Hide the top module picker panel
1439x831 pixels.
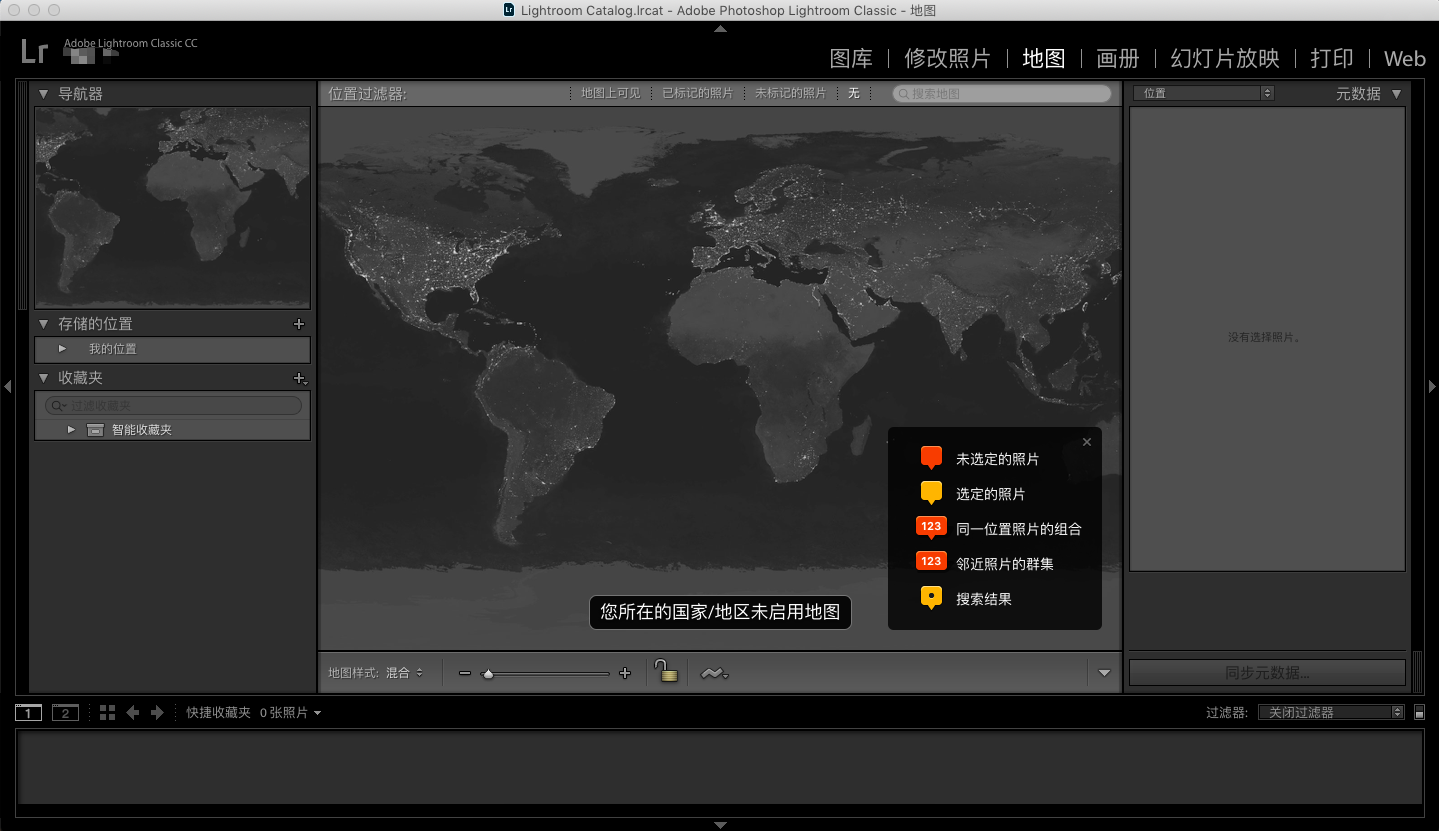coord(720,29)
